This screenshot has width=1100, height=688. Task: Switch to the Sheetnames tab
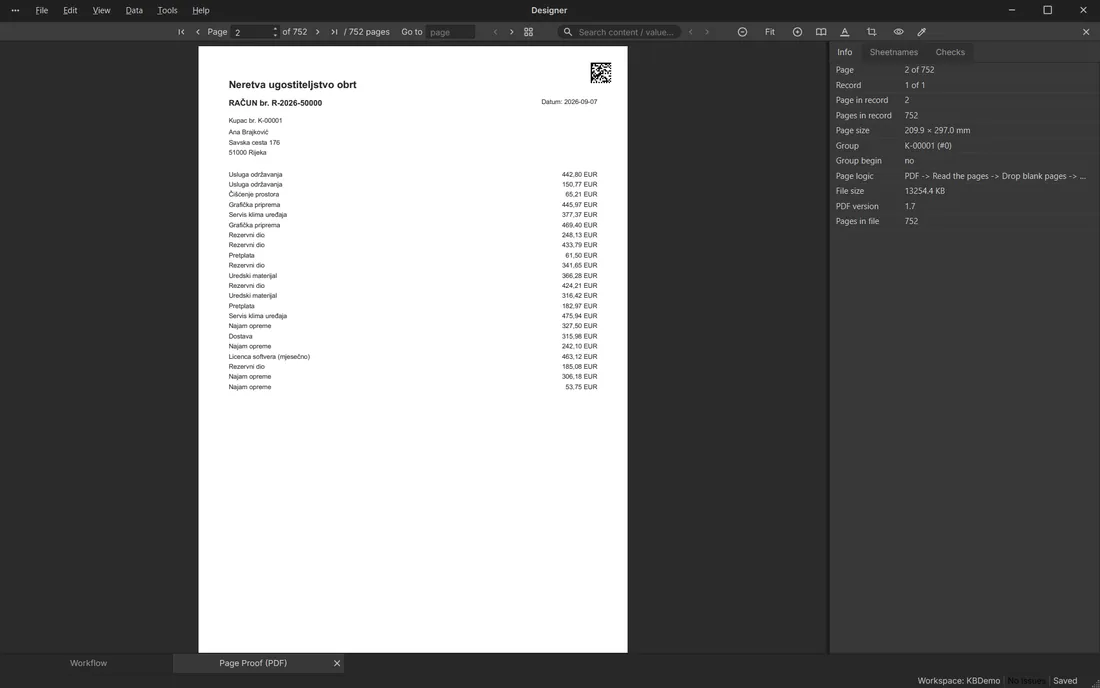[894, 52]
